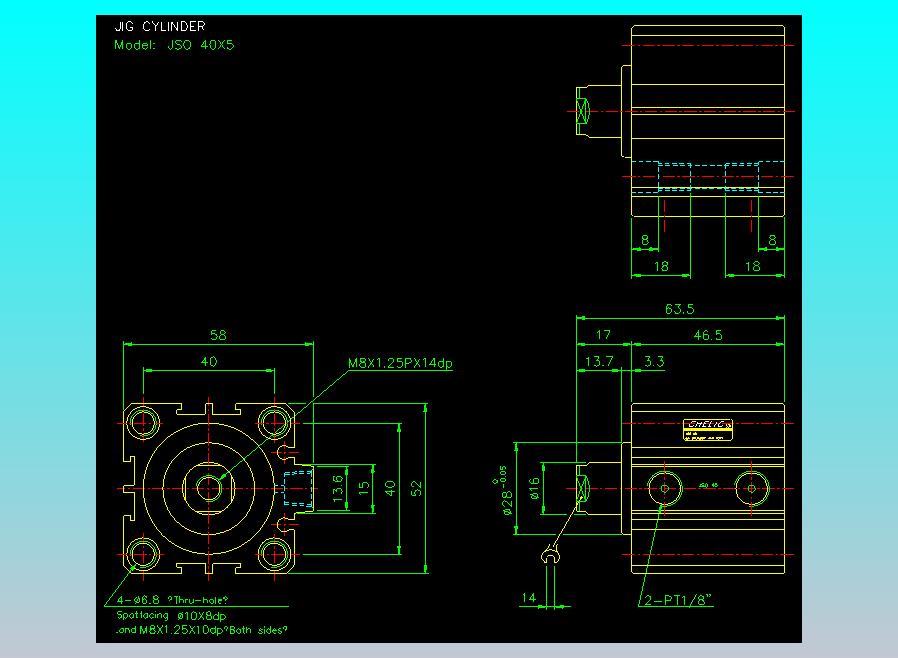Click the center rod thread hole in front view
898x658 pixels.
(x=208, y=488)
